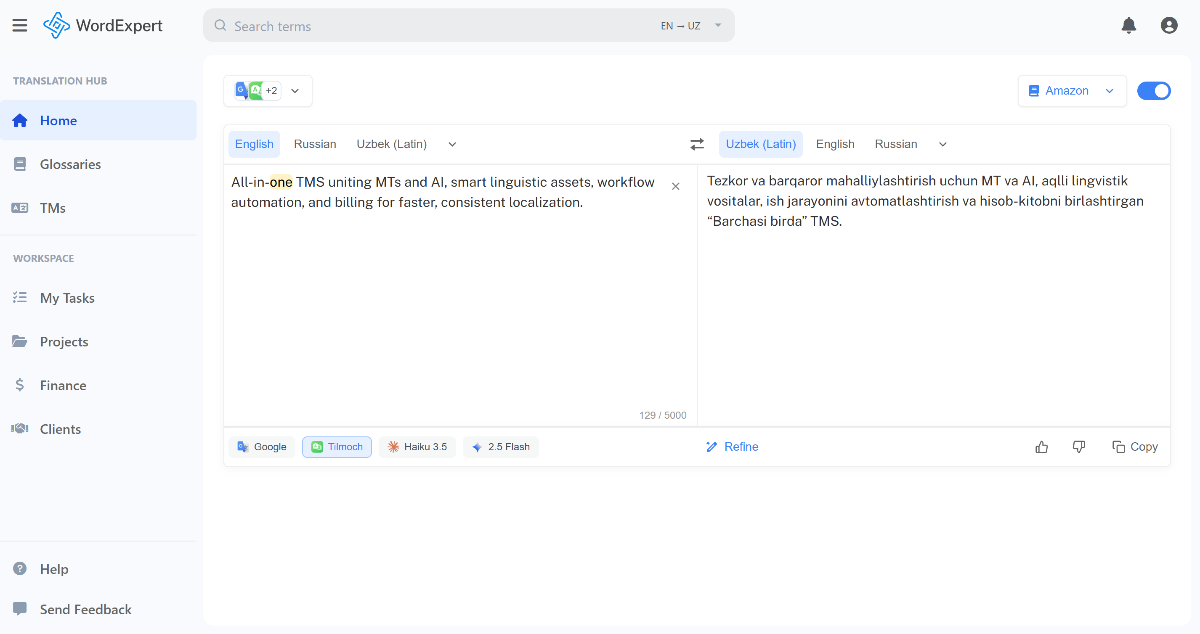Swap source and target languages
This screenshot has height=634, width=1200.
pyautogui.click(x=697, y=143)
